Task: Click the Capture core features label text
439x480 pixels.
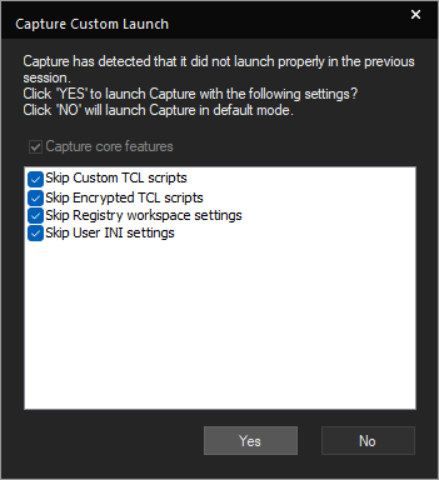Action: [x=109, y=147]
